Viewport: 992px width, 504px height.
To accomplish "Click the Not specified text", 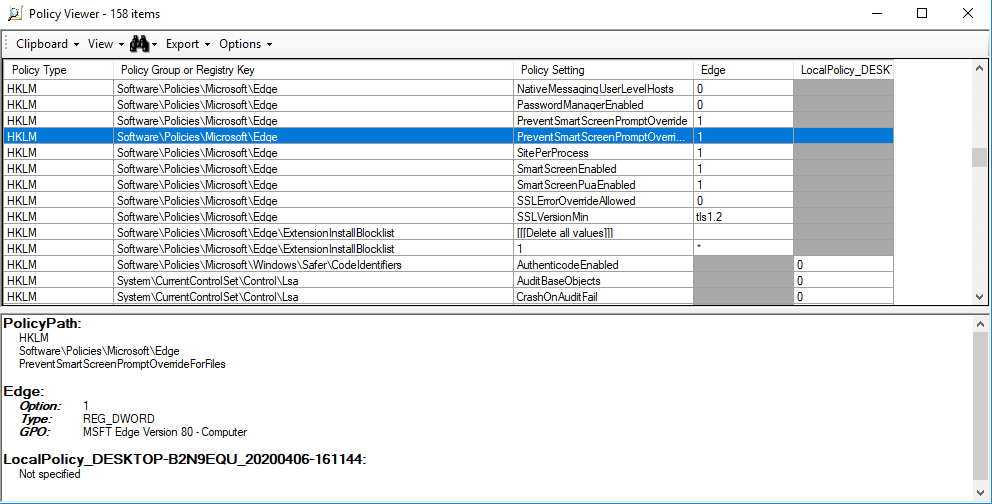I will tap(49, 474).
